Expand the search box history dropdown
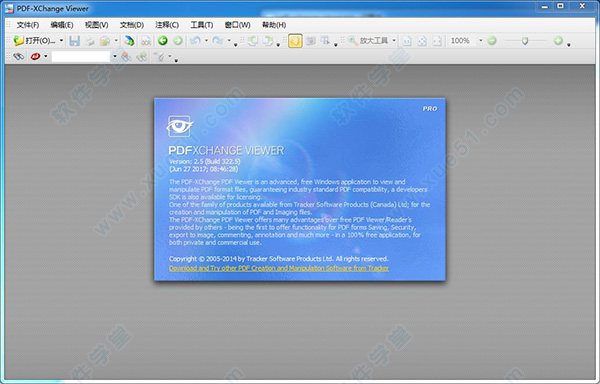Viewport: 600px width, 384px height. [114, 57]
